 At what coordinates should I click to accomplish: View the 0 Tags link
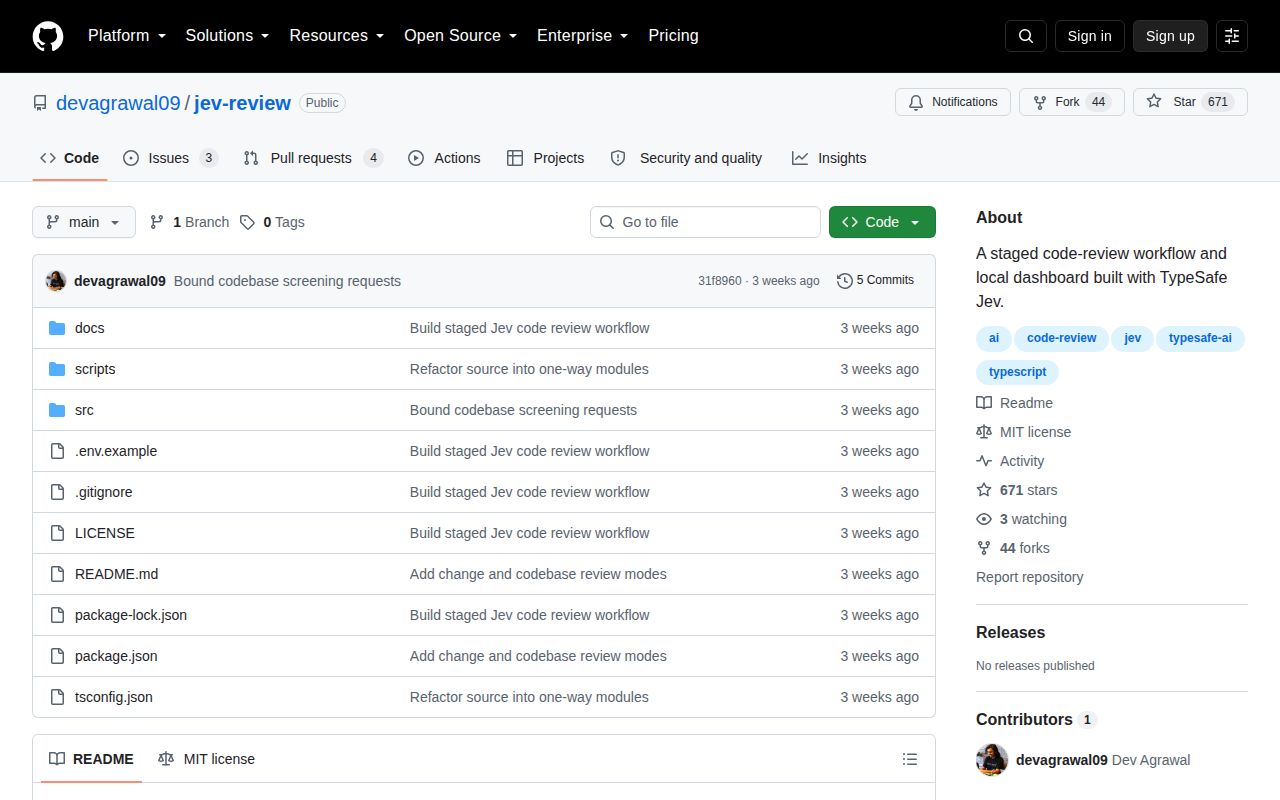pos(272,222)
